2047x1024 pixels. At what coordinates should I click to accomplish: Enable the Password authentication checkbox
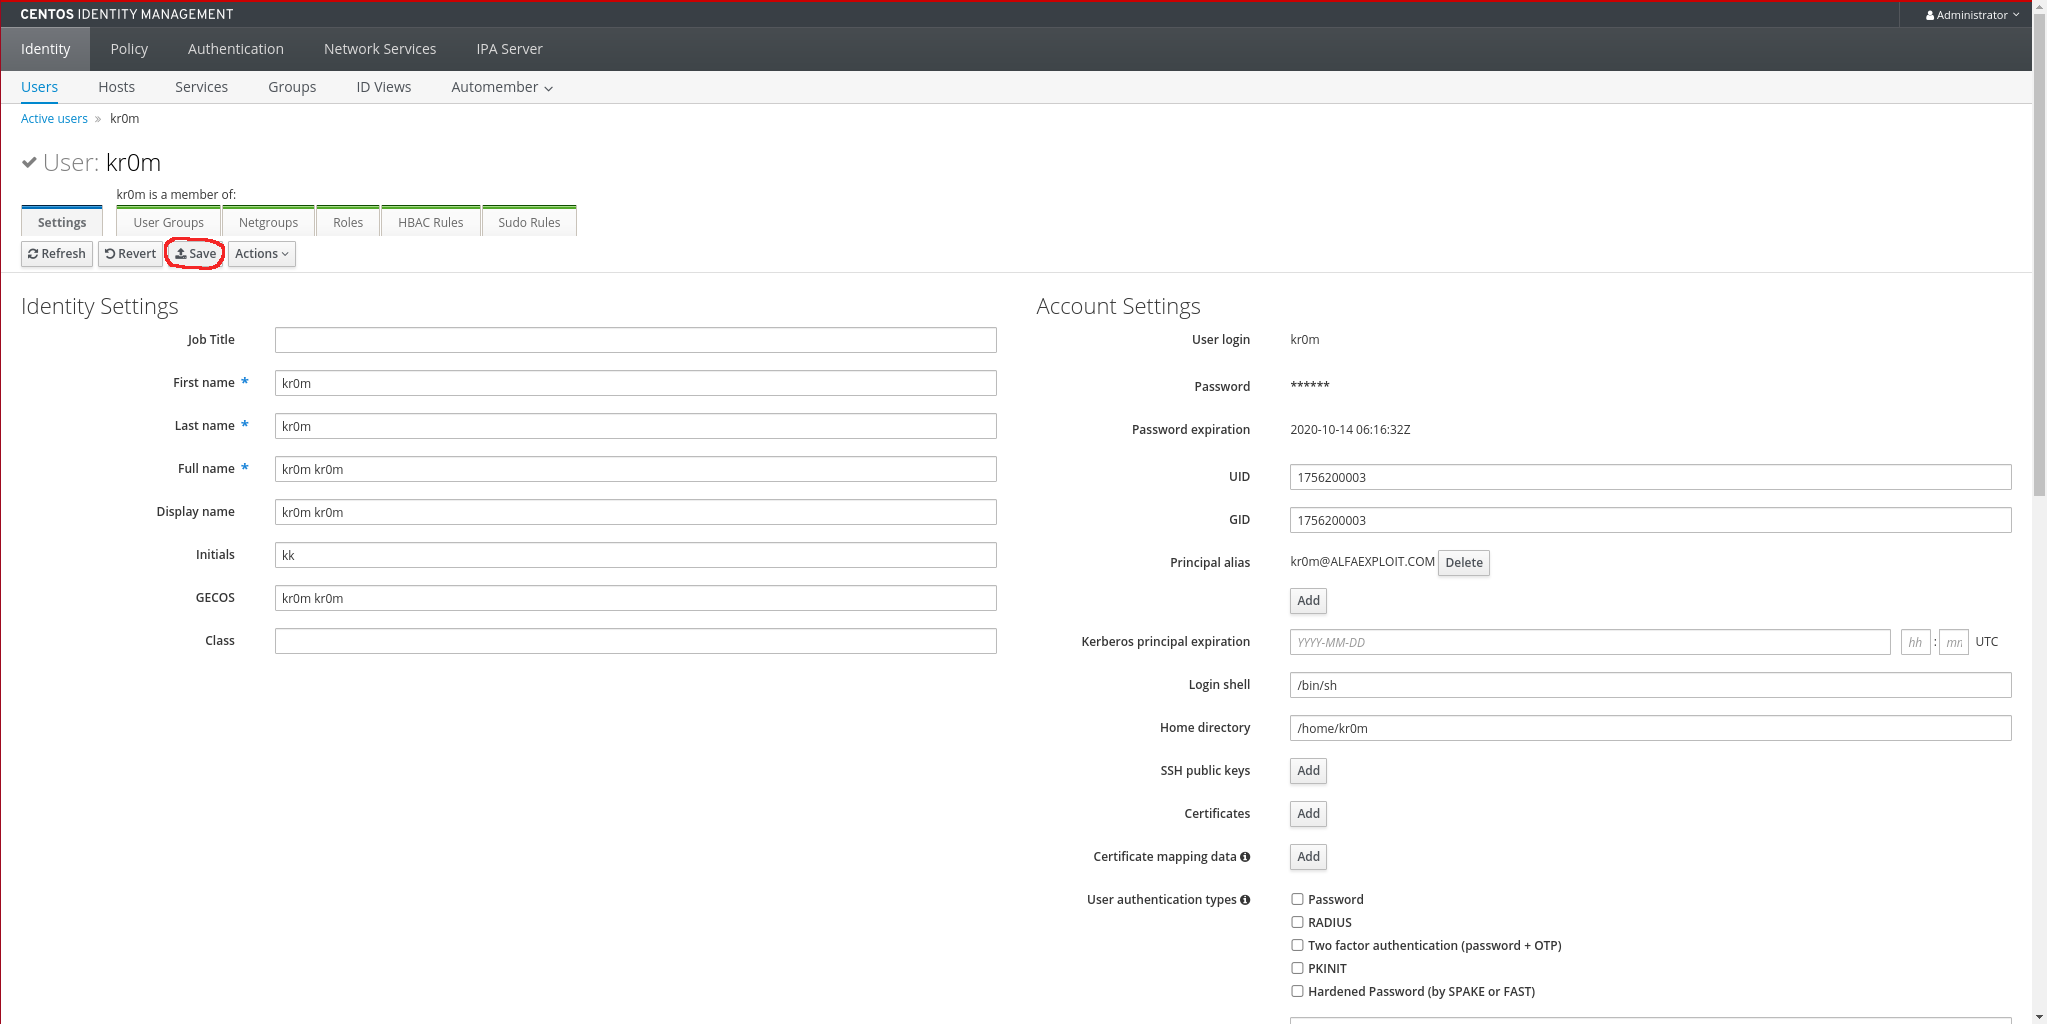tap(1297, 899)
